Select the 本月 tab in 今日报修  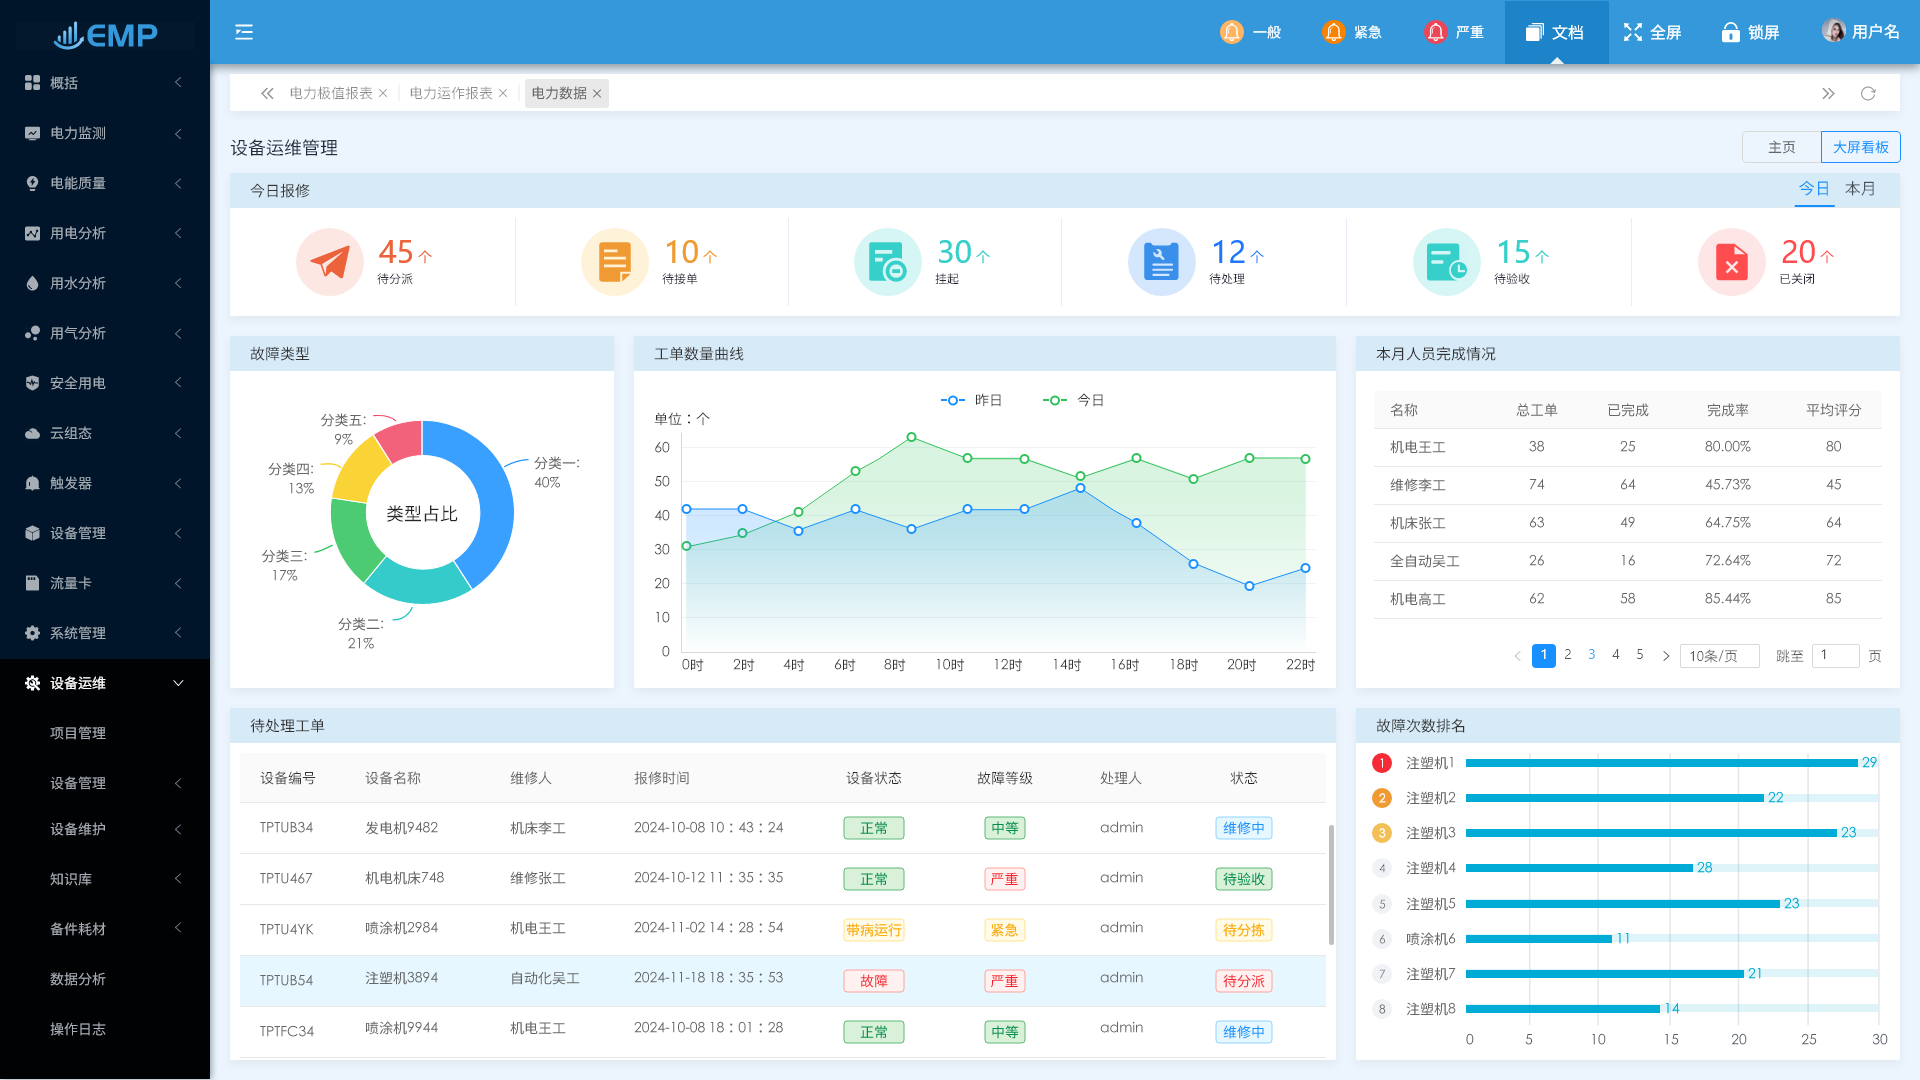1859,189
